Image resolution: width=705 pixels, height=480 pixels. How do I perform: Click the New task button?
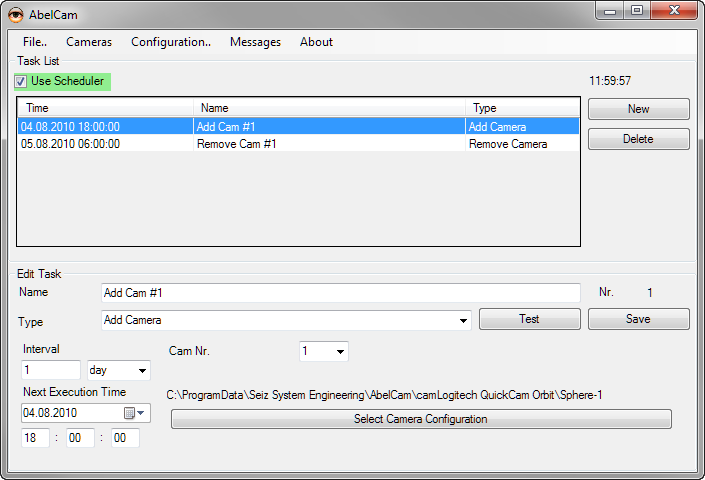point(638,109)
